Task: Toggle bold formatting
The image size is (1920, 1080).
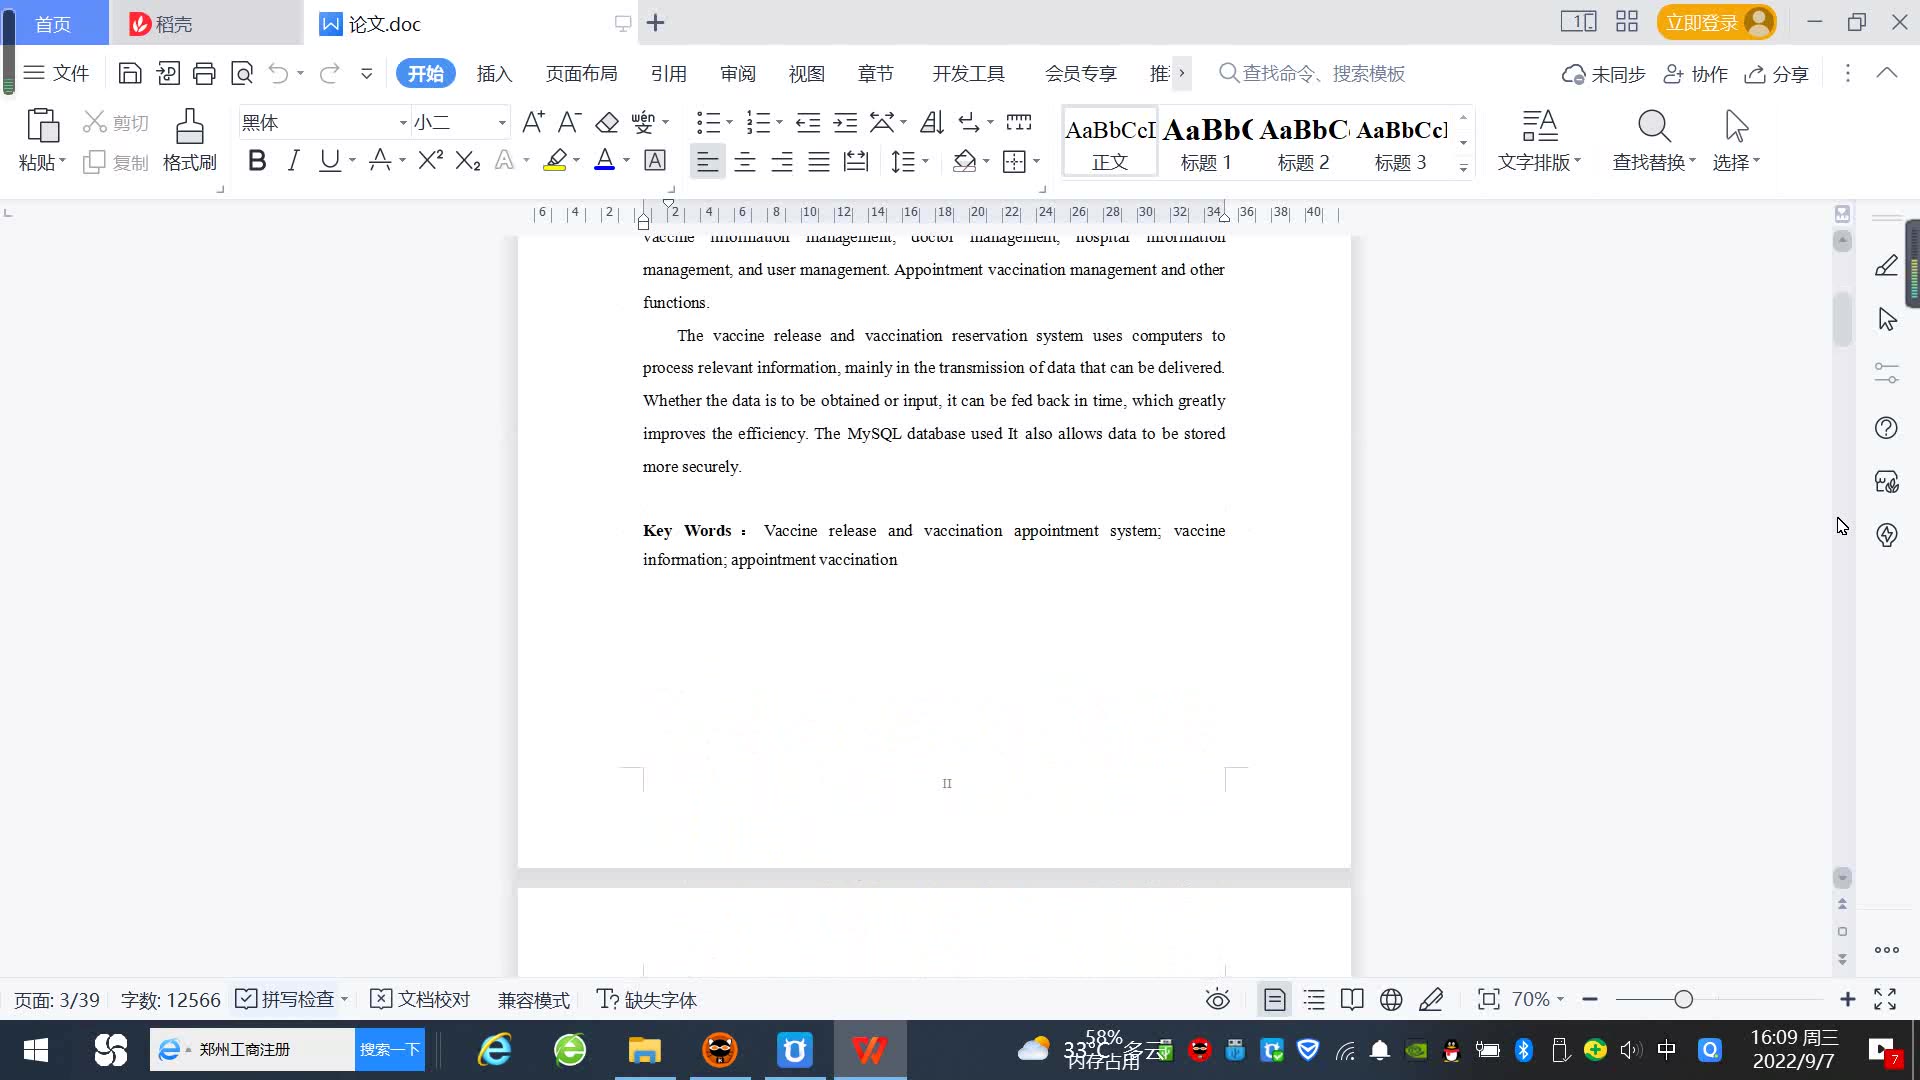Action: pyautogui.click(x=257, y=161)
